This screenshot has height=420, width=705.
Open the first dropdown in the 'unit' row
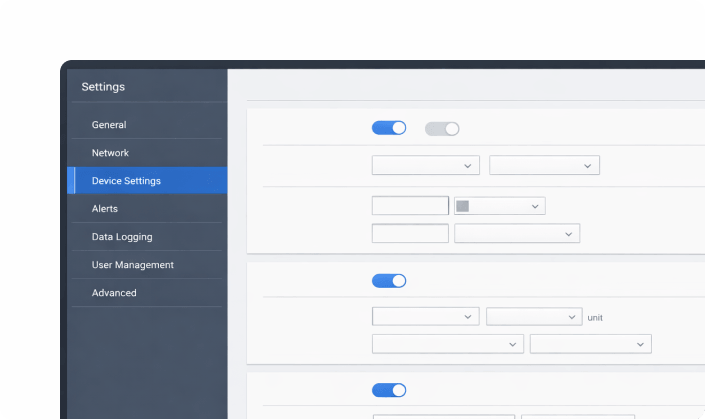(x=425, y=317)
